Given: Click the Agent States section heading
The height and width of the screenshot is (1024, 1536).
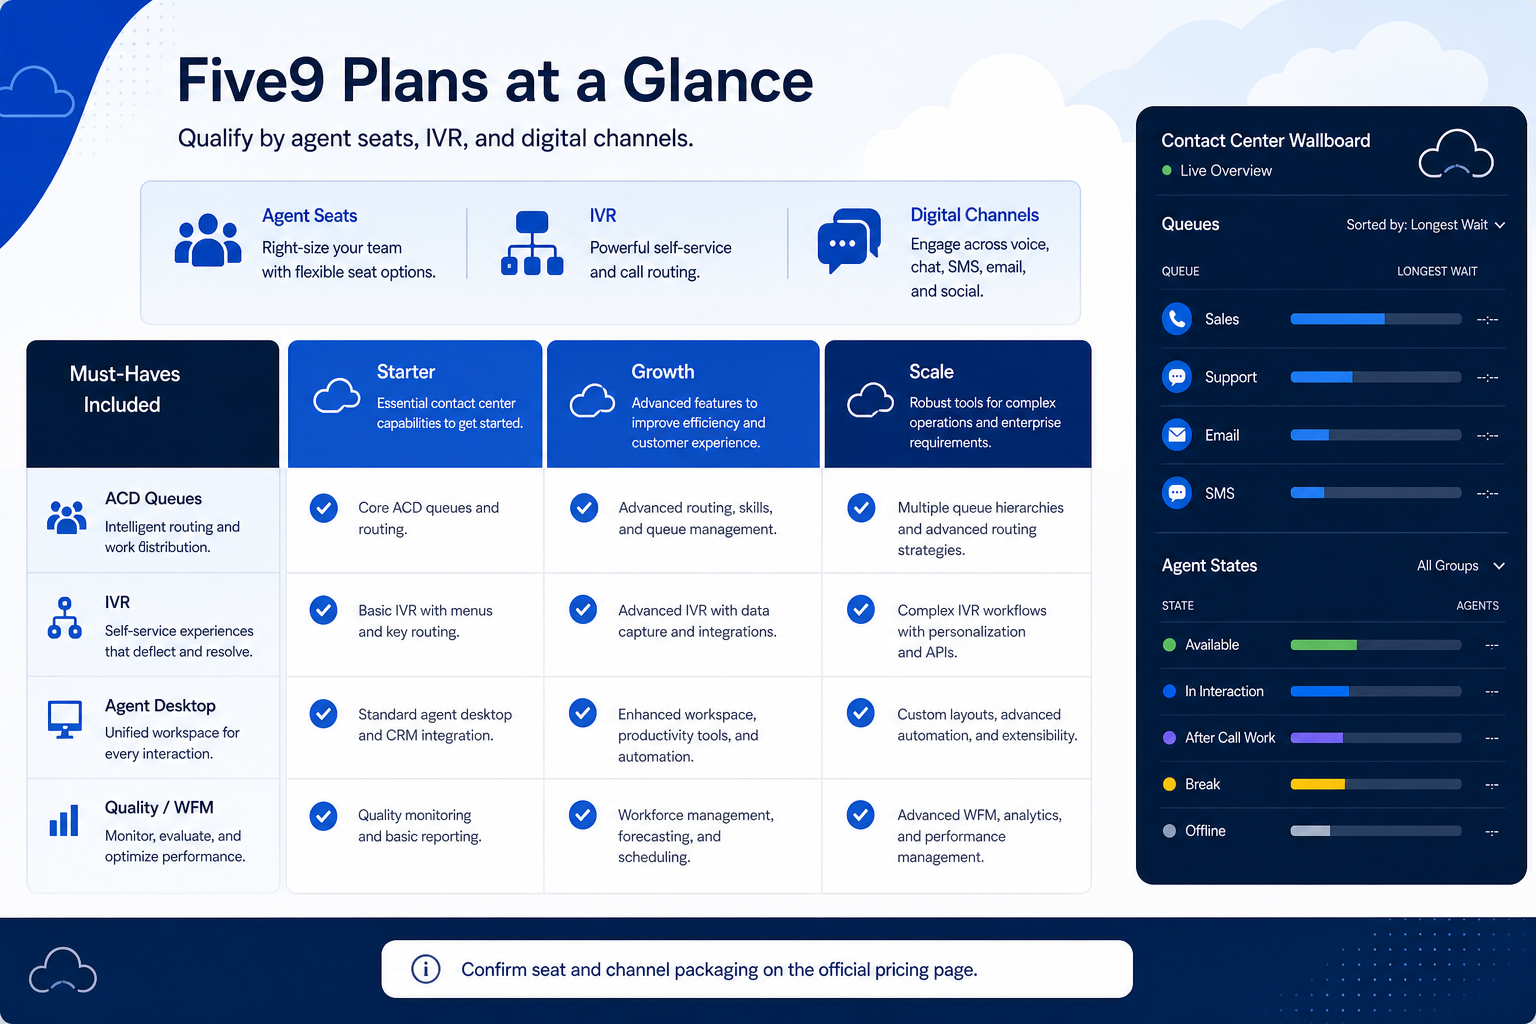Looking at the screenshot, I should coord(1209,566).
